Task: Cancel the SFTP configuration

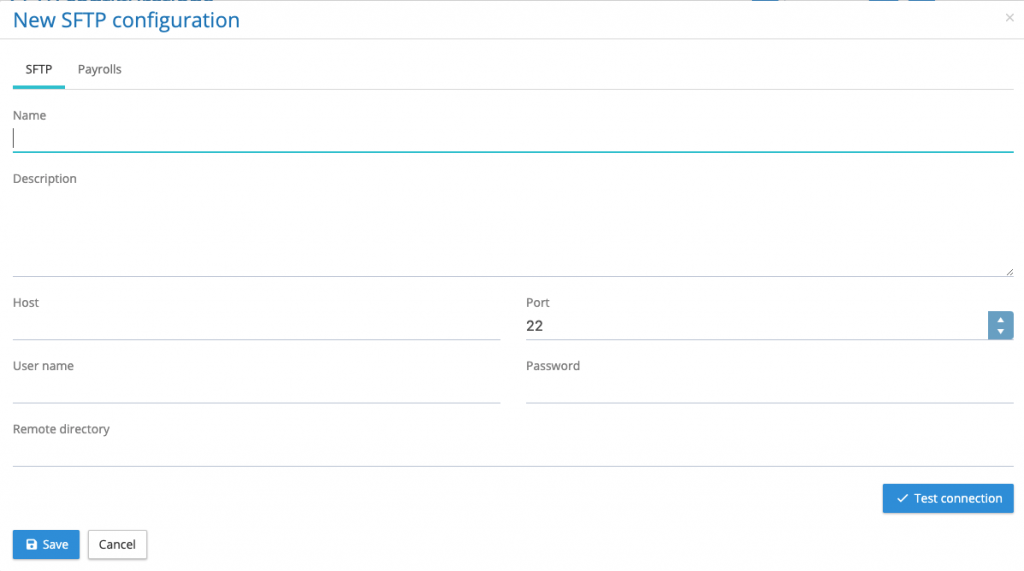Action: pos(117,545)
